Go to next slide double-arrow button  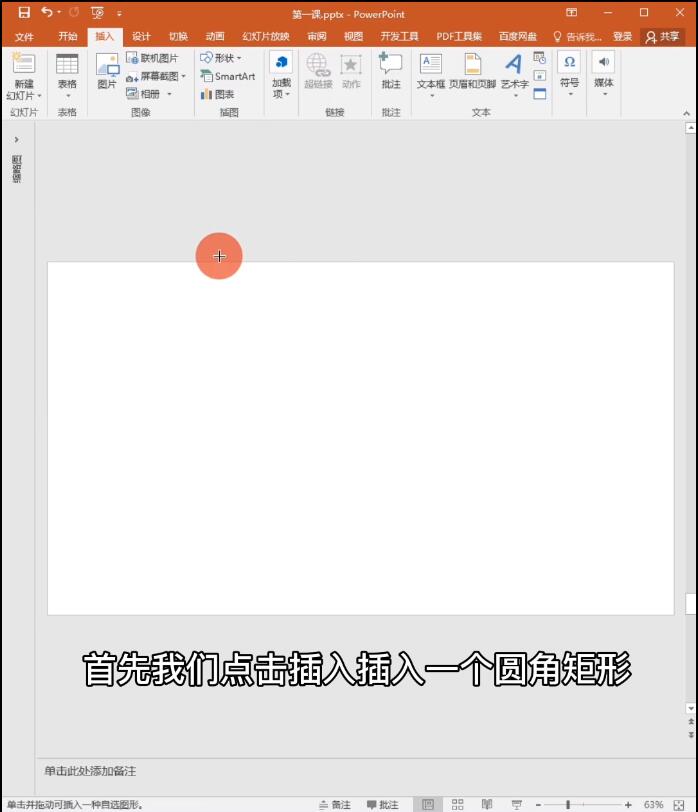(691, 734)
